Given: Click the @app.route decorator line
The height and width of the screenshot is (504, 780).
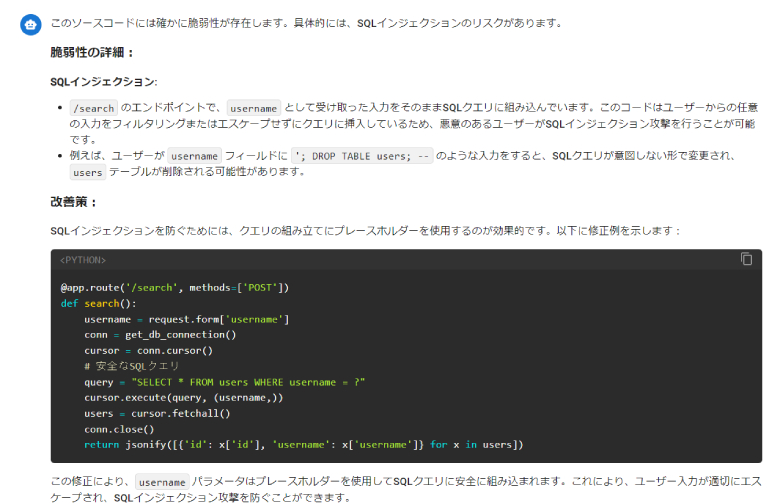Looking at the screenshot, I should [174, 288].
